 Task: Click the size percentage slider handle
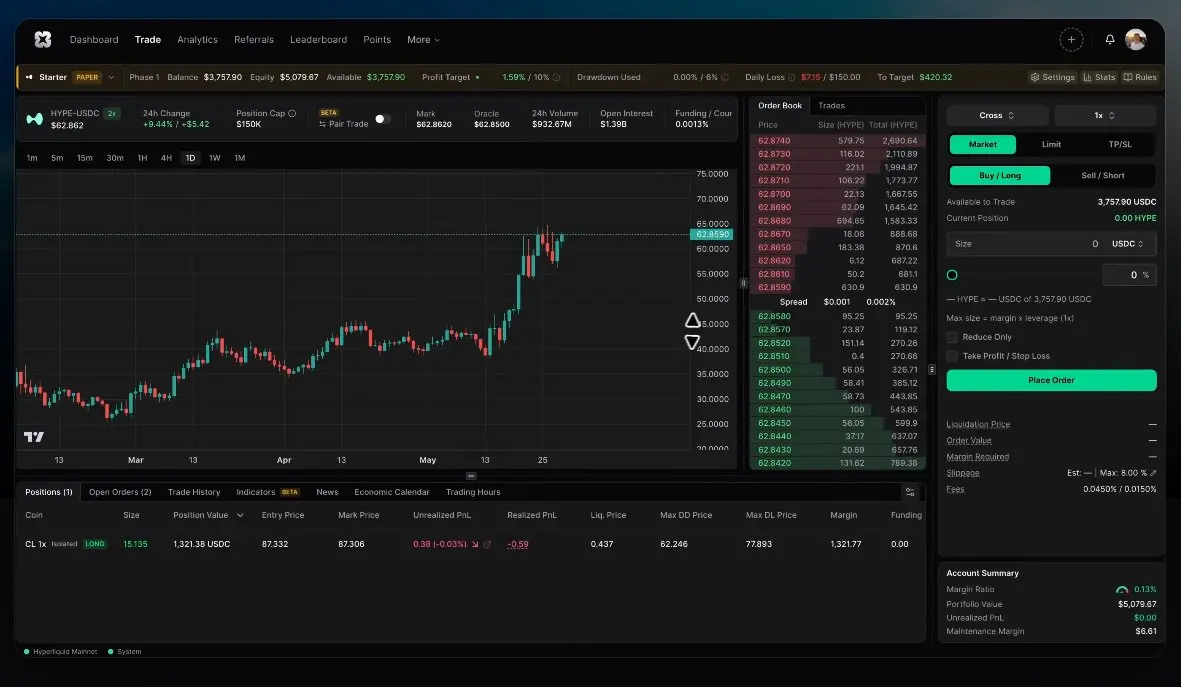click(x=952, y=275)
